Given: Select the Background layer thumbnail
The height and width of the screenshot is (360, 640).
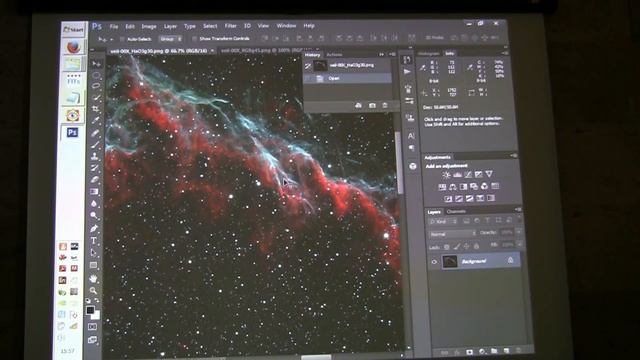Looking at the screenshot, I should click(x=450, y=262).
